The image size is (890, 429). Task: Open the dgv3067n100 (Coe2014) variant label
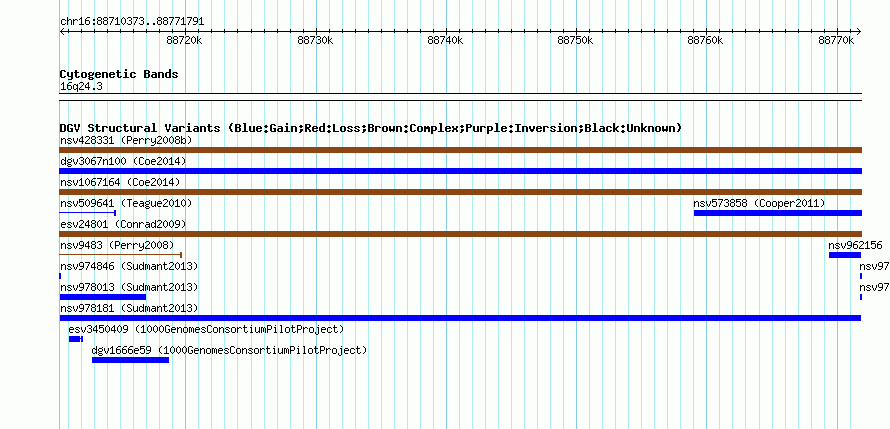coord(123,161)
